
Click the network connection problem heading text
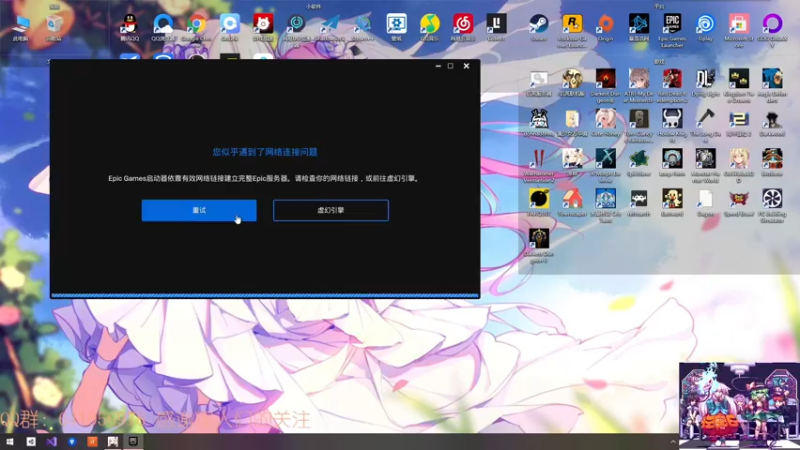[265, 152]
